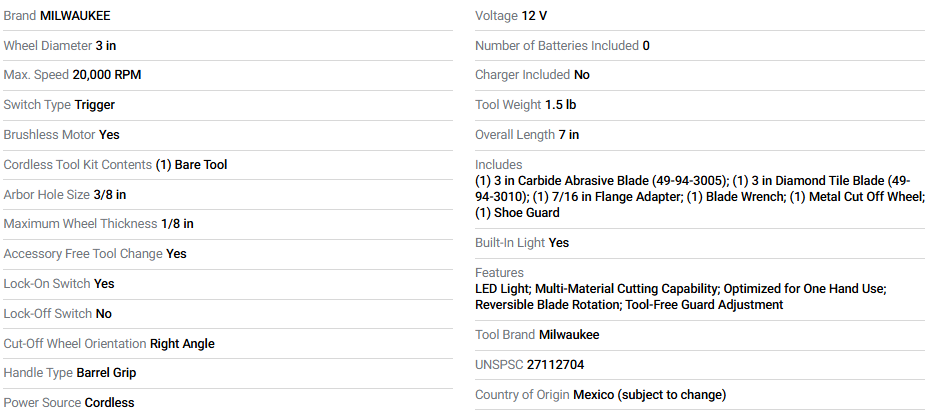The image size is (934, 416).
Task: Click the Charger Included No entry
Action: 532,75
